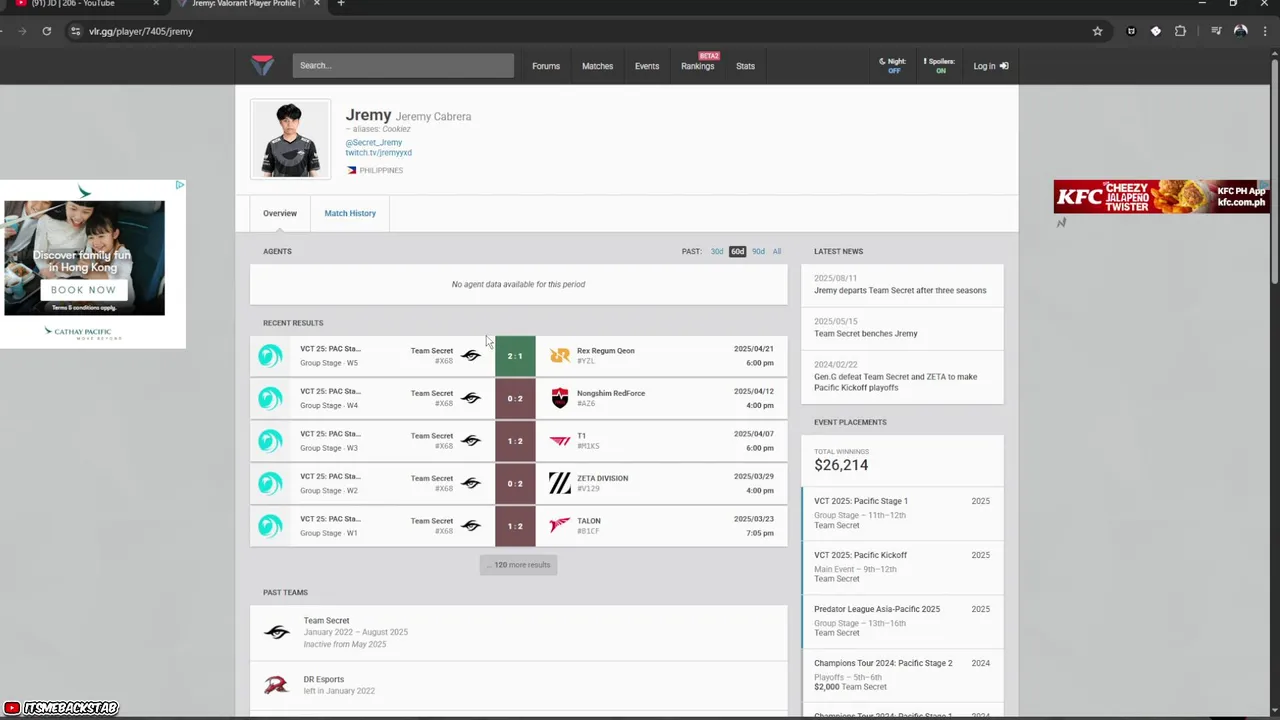Read news: Team Secret benches Jremy
This screenshot has width=1280, height=720.
[902, 328]
